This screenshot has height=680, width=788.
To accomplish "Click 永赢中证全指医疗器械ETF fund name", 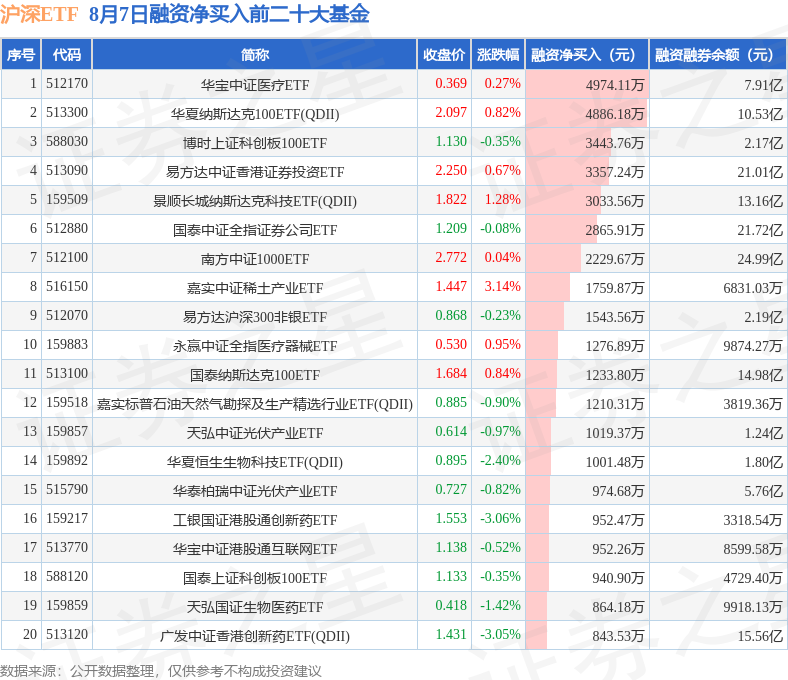I will point(255,346).
